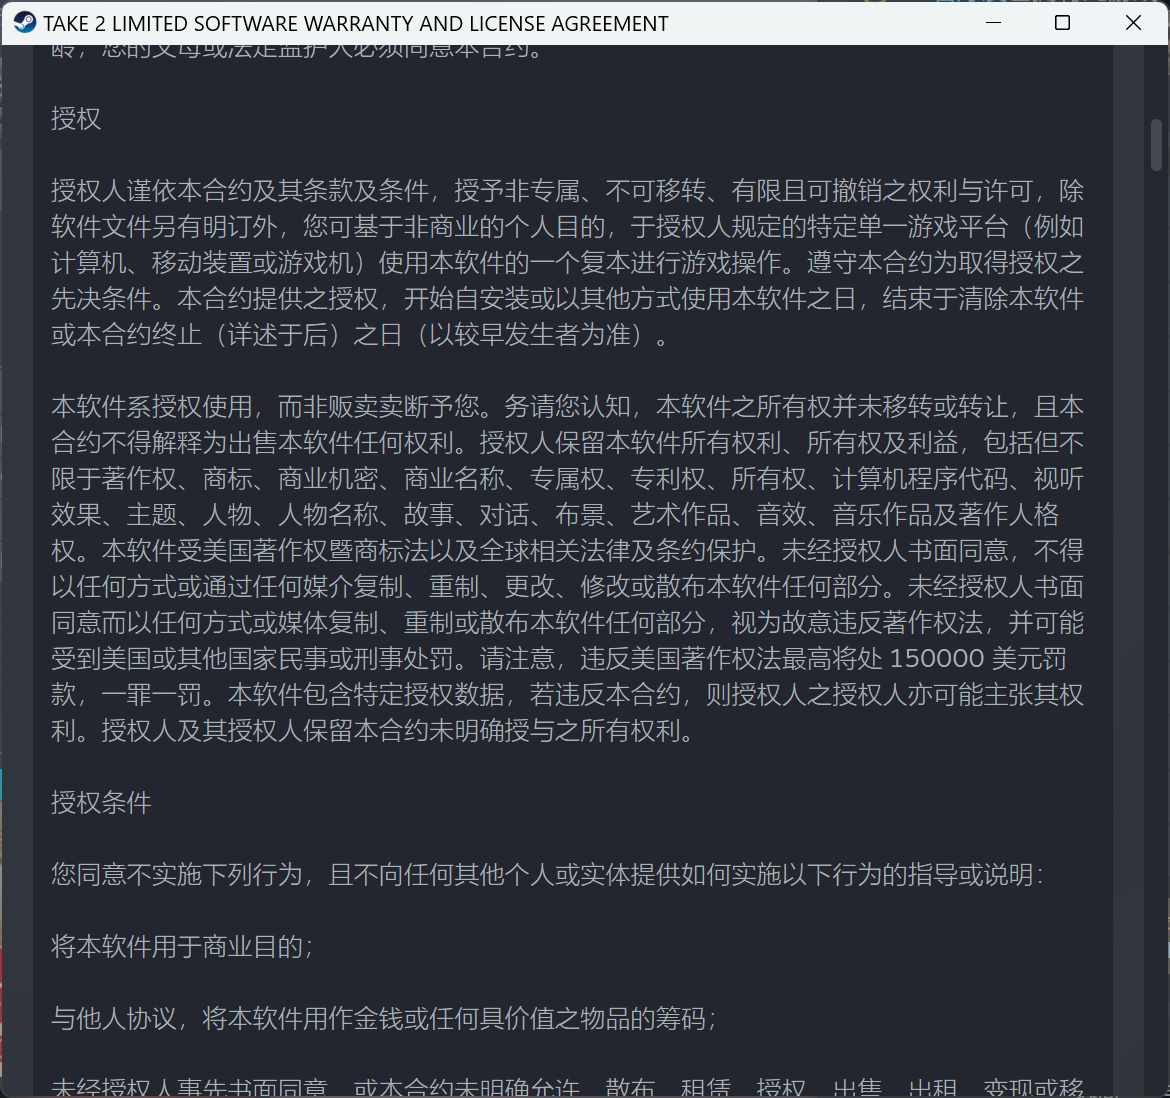This screenshot has height=1098, width=1170.
Task: Click the line starting 先决条件。本合约提供之授权
Action: point(567,299)
